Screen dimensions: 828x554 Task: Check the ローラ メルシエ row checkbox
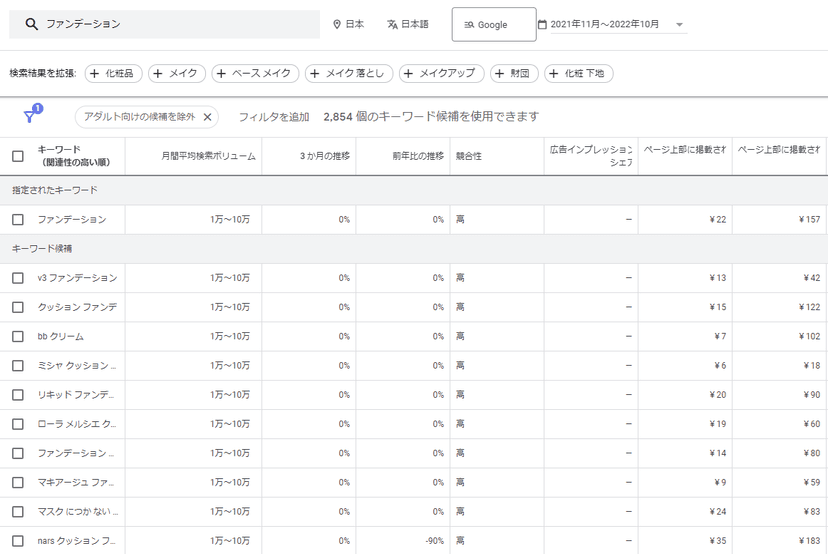(x=18, y=424)
